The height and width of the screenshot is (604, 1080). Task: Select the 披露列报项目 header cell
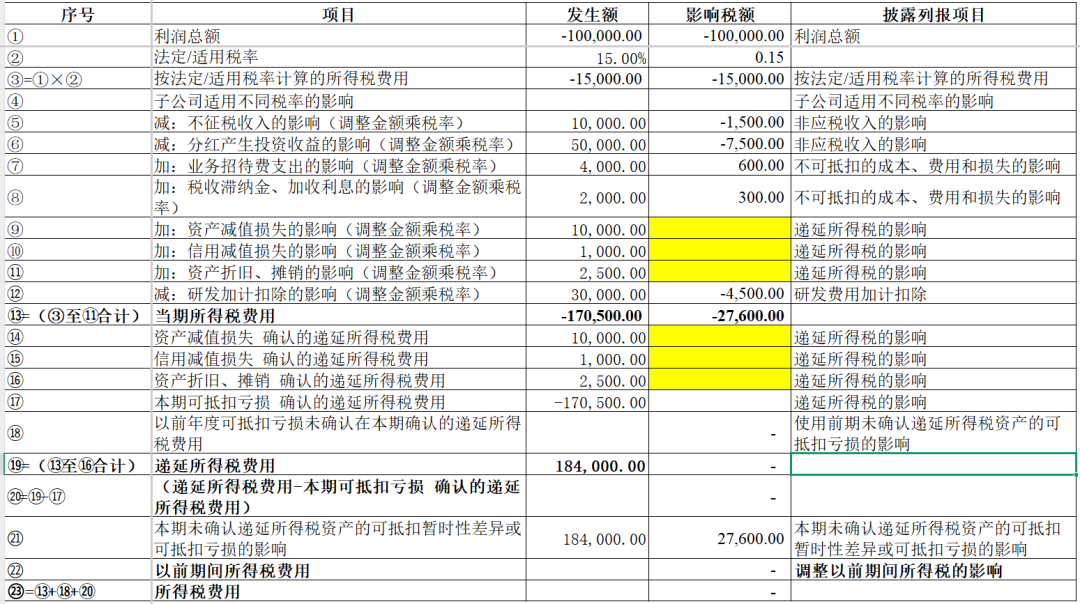coord(933,14)
